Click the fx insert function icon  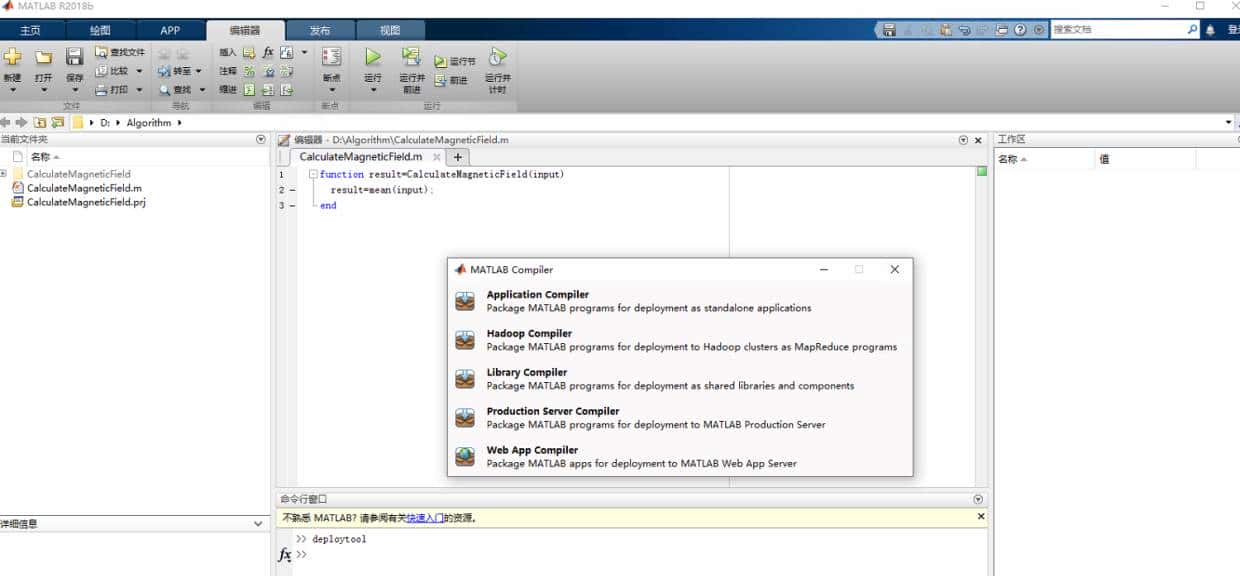point(268,52)
